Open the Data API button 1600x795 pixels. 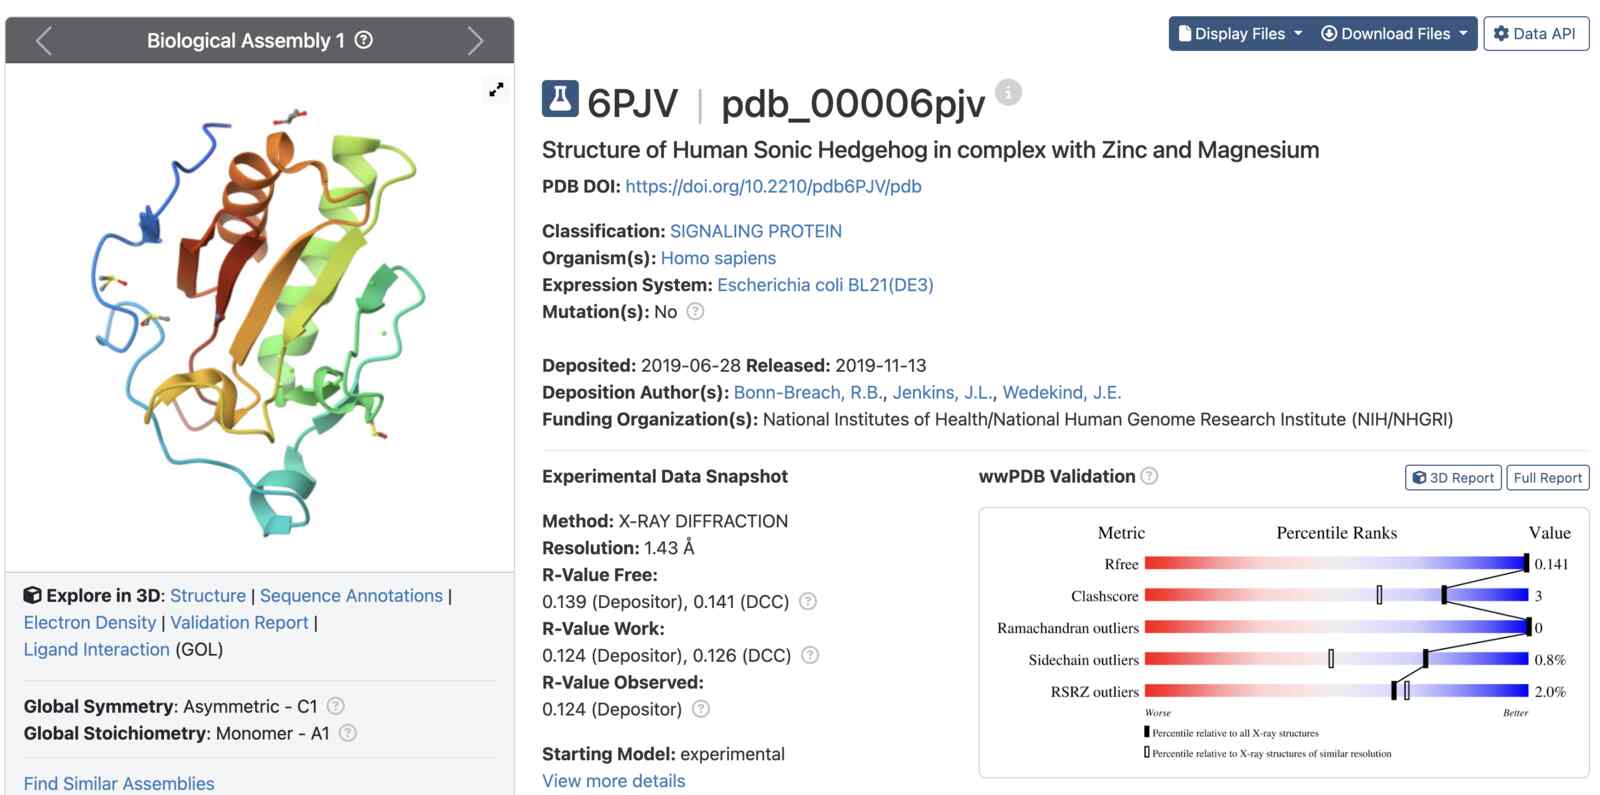[x=1536, y=33]
